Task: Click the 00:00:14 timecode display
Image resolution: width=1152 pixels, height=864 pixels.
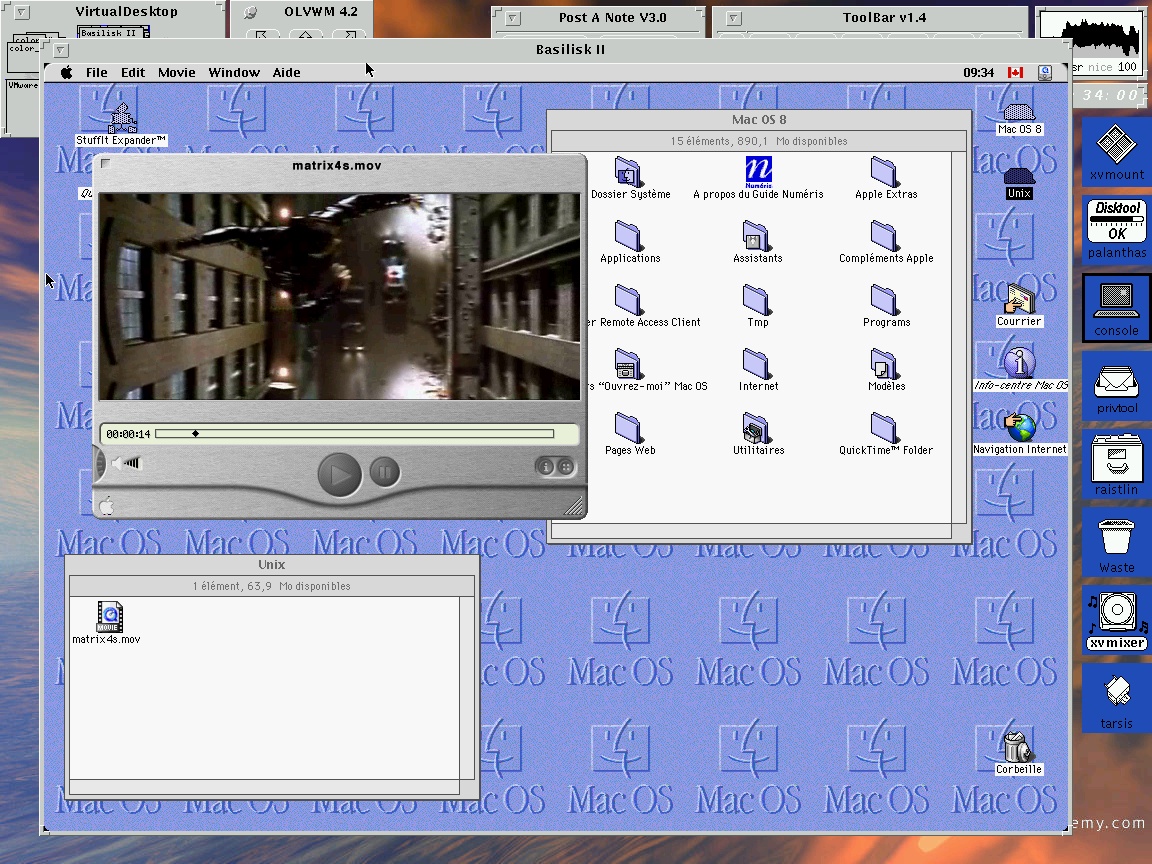Action: click(x=128, y=434)
